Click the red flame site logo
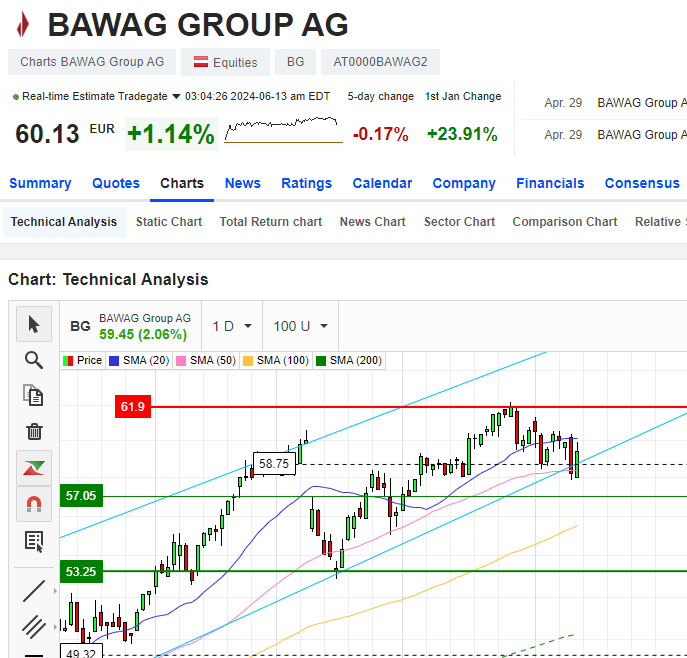Screen dimensions: 687x658 point(24,24)
